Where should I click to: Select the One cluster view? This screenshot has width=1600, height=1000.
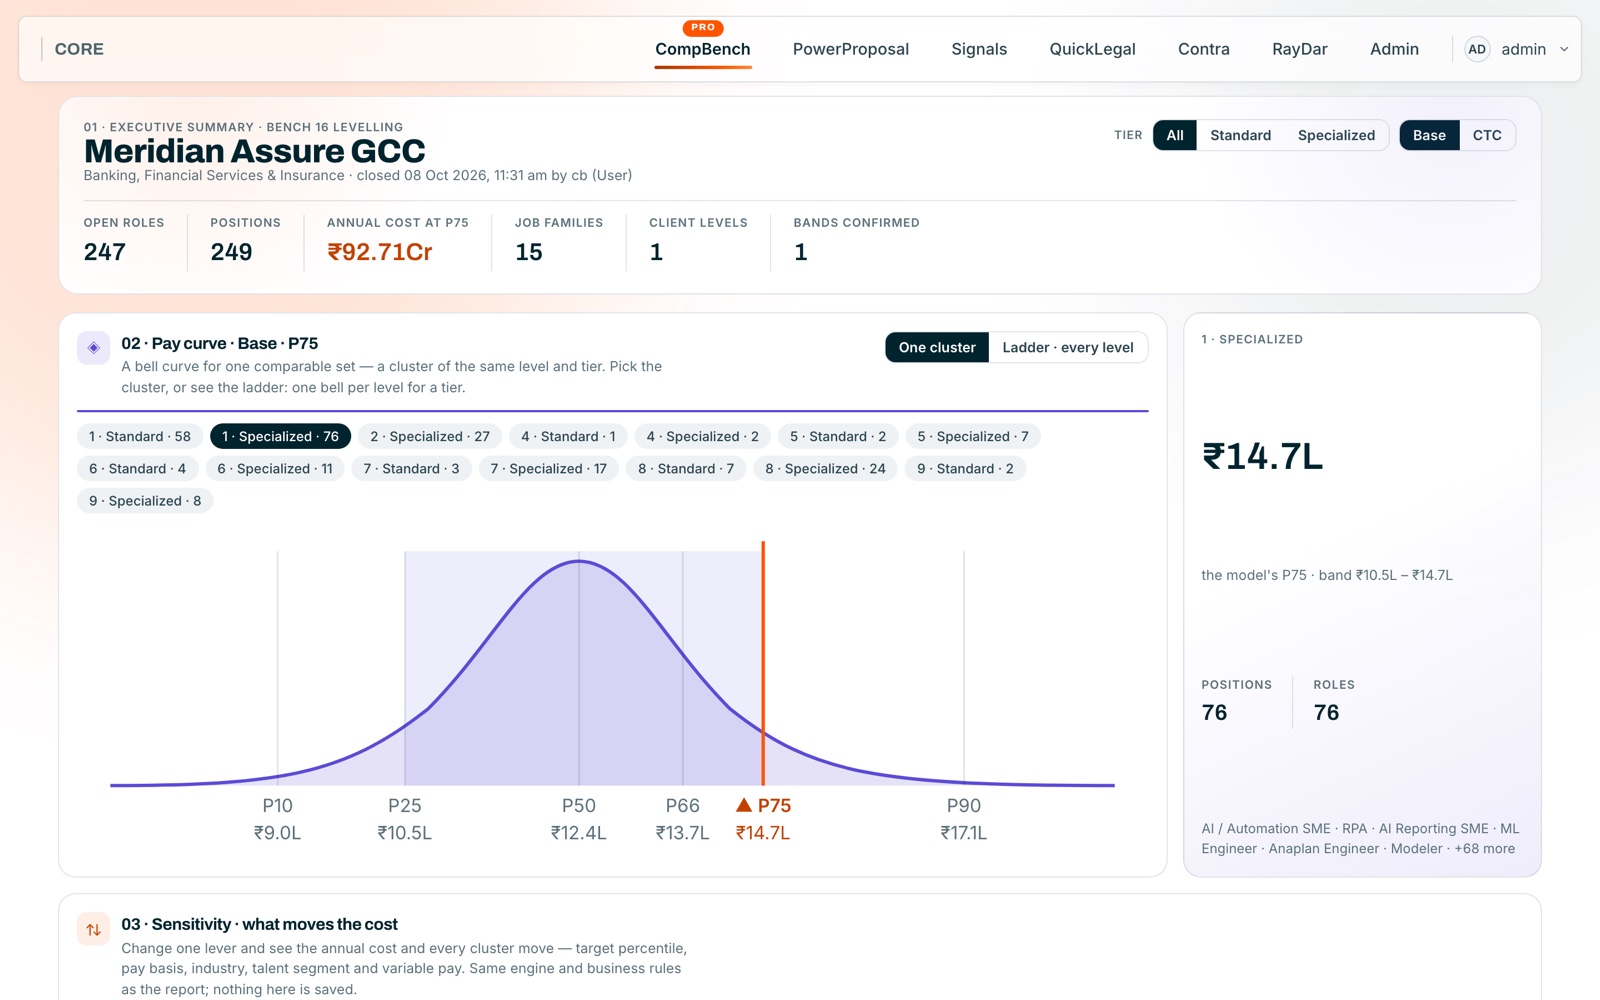(x=937, y=347)
